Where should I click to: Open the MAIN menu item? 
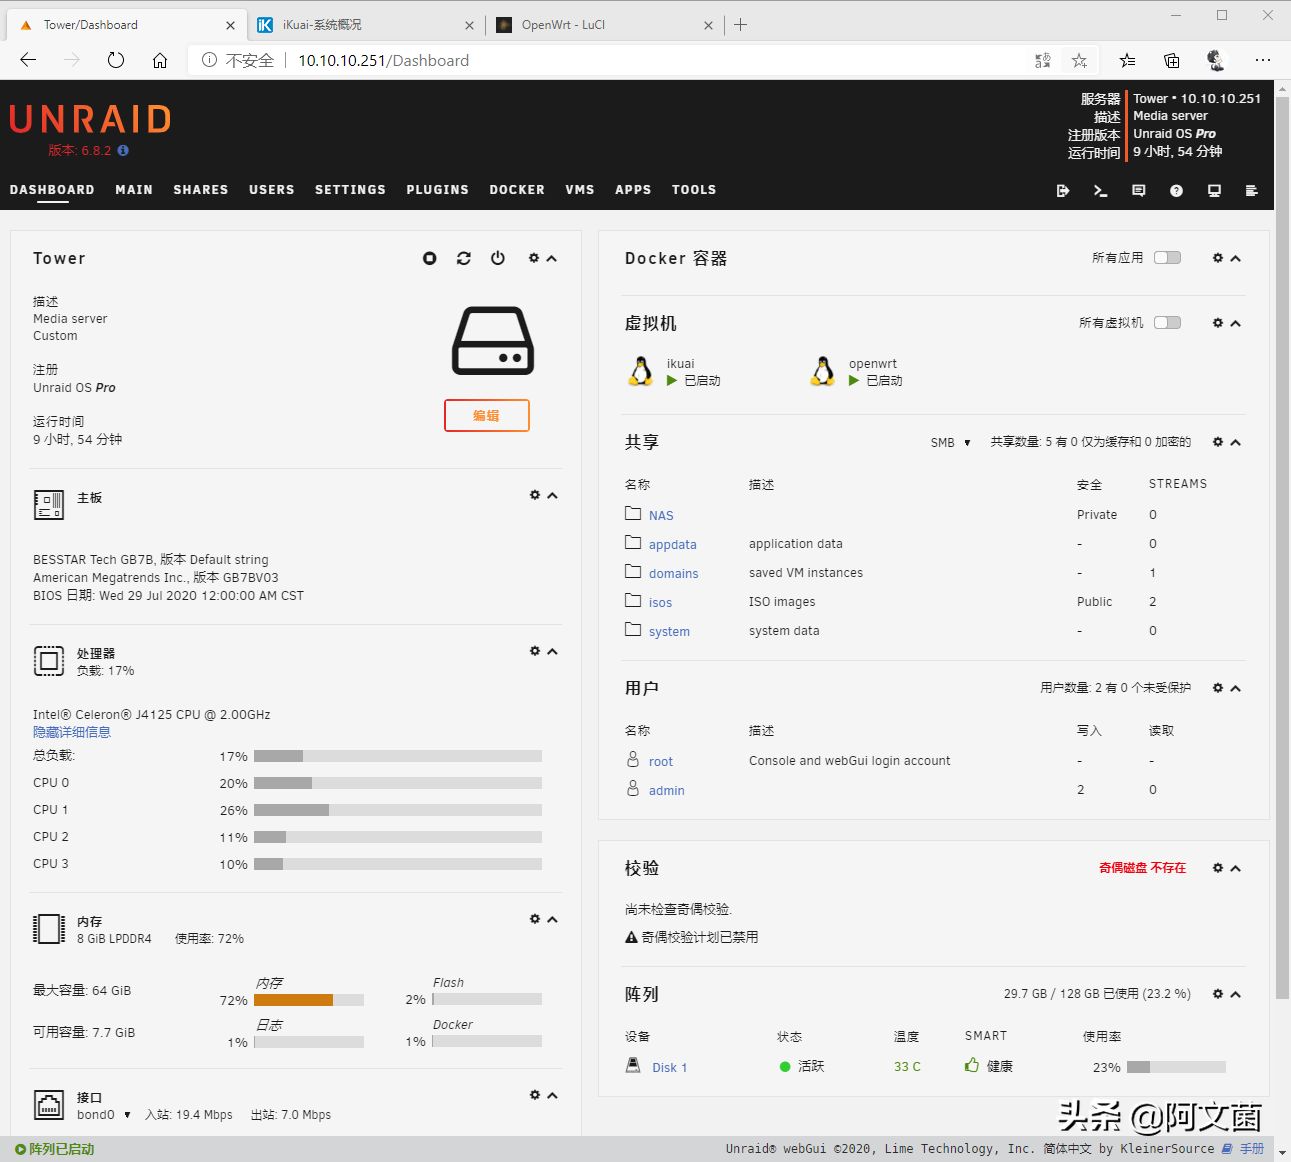click(134, 190)
